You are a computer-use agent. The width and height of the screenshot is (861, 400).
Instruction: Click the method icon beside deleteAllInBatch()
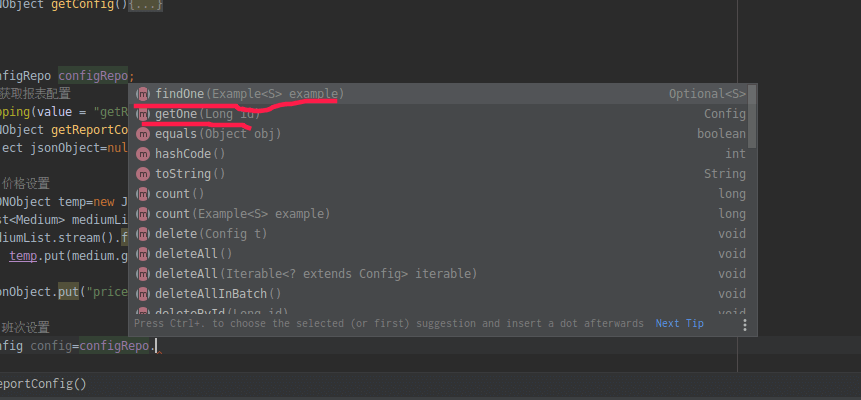143,294
